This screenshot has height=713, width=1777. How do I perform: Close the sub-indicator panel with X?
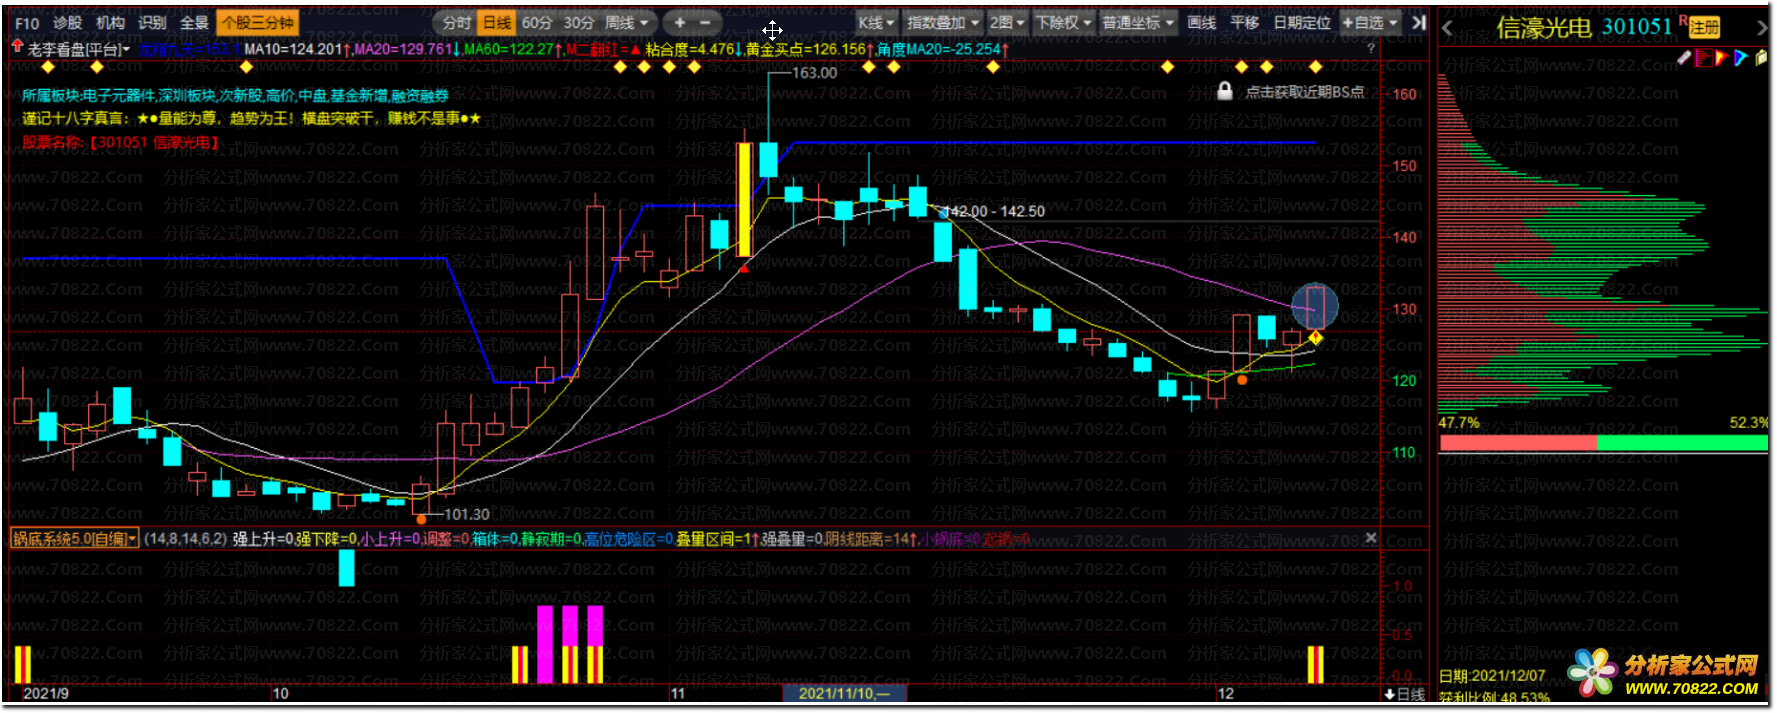(x=1371, y=538)
